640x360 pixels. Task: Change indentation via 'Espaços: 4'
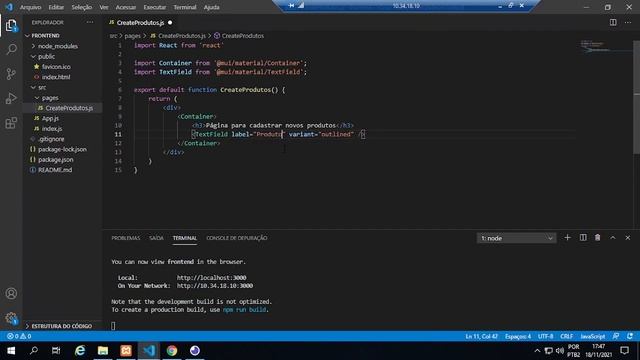518,336
